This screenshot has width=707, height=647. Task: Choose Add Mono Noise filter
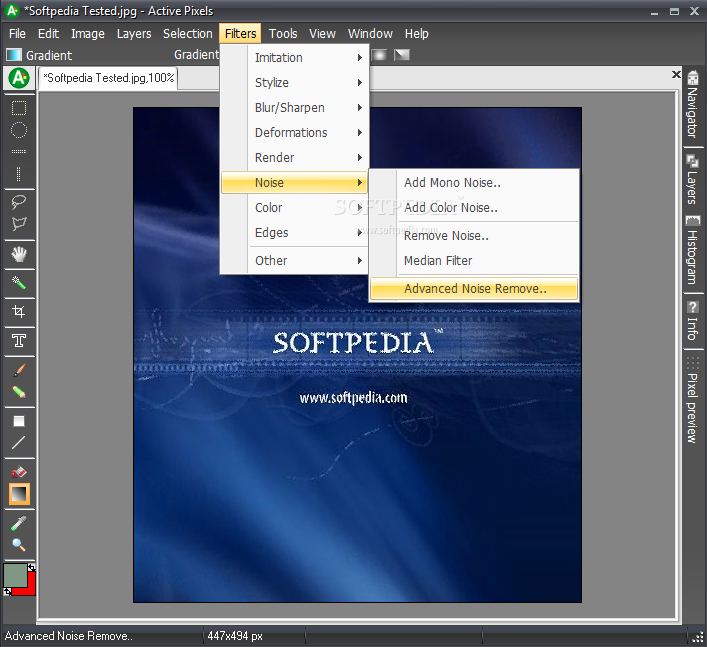pyautogui.click(x=474, y=183)
